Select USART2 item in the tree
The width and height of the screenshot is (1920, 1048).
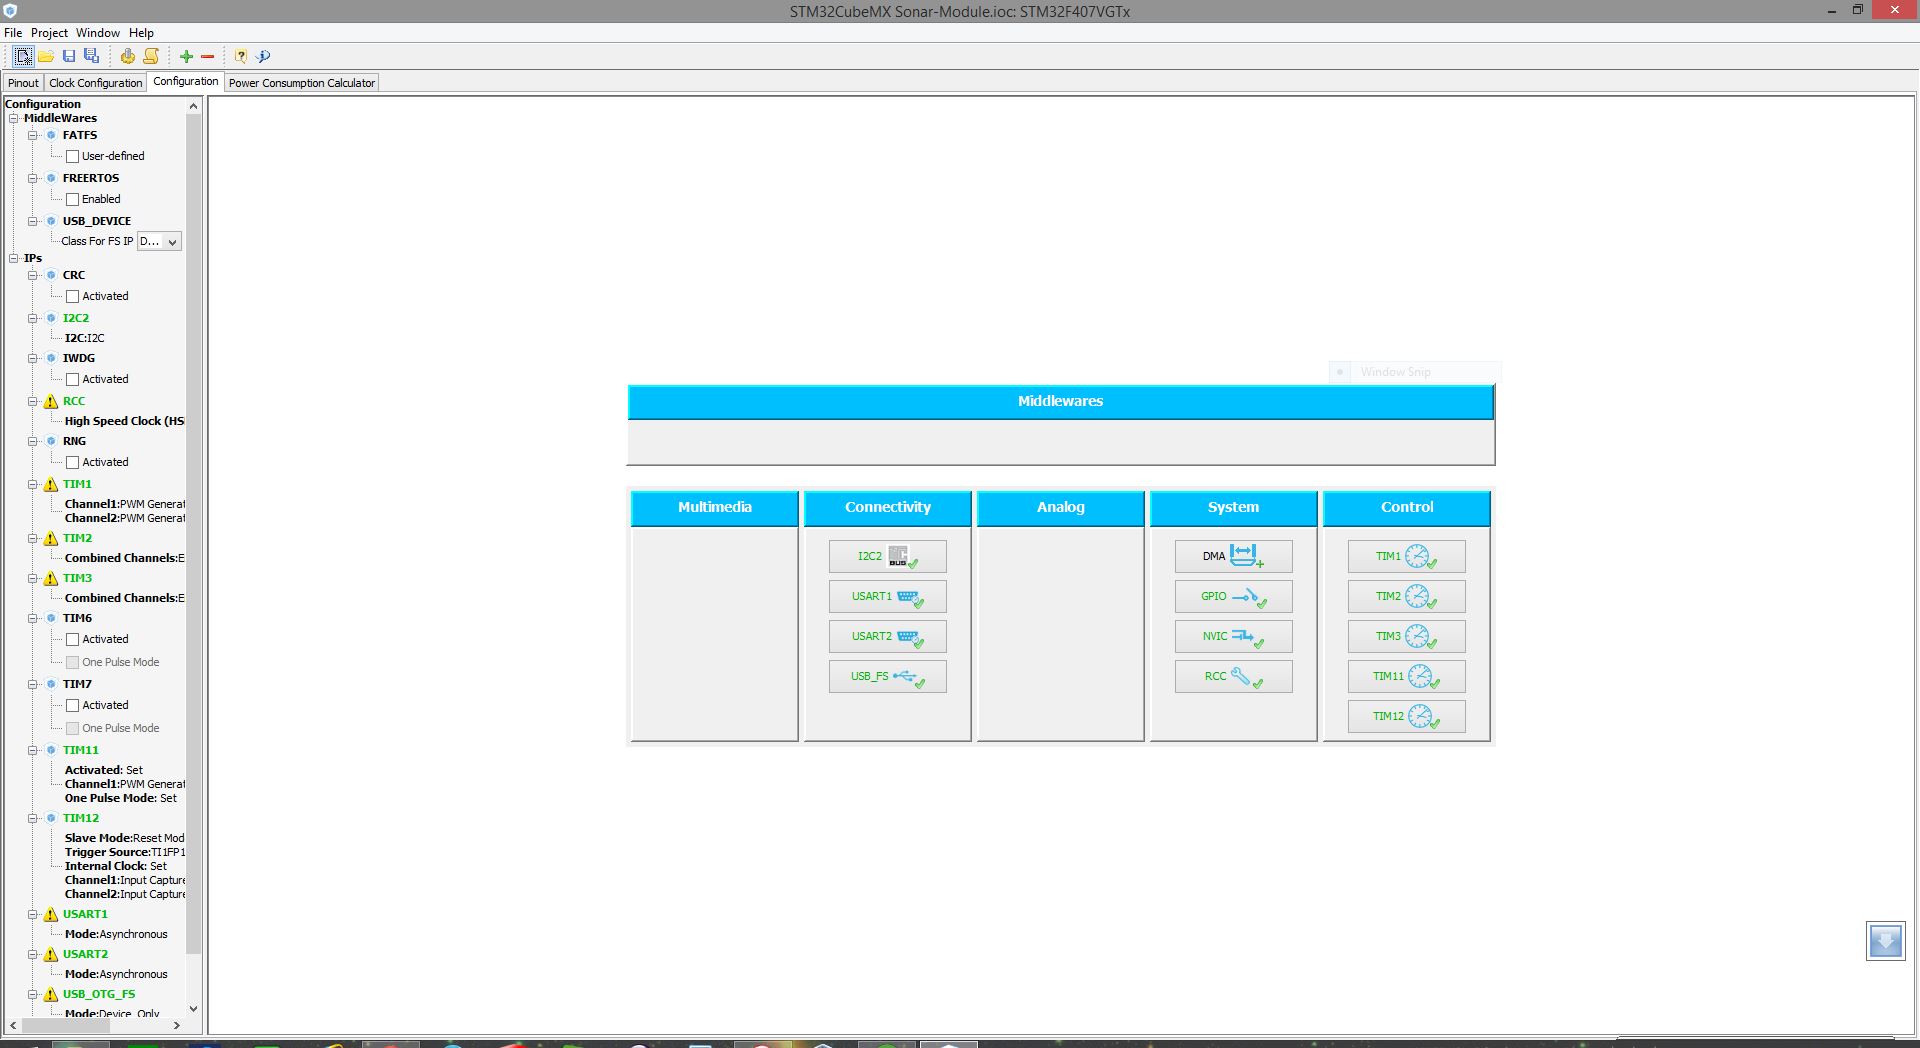85,954
